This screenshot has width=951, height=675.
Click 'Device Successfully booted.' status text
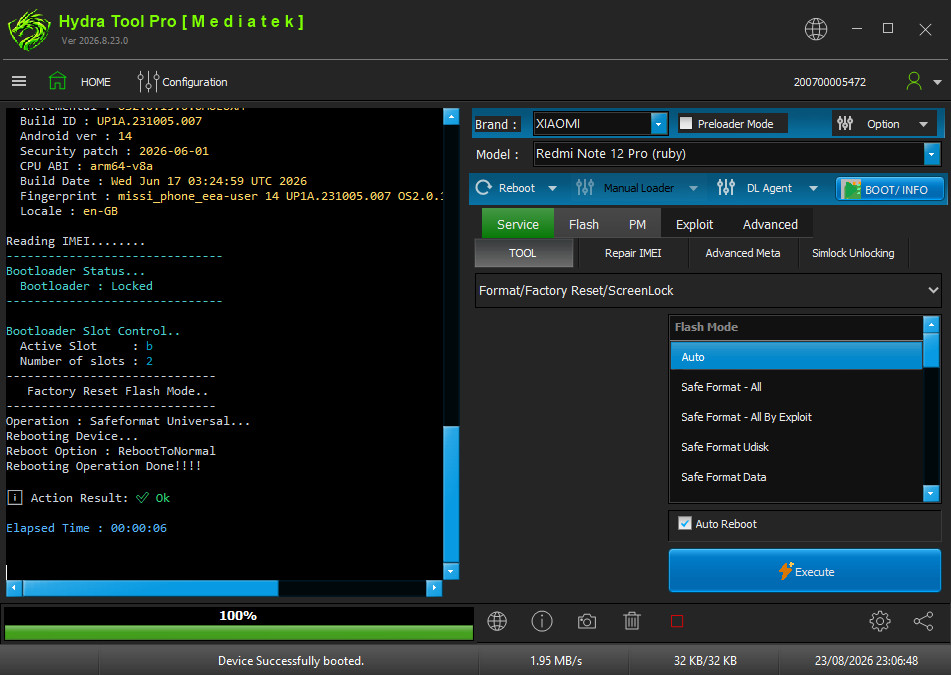[291, 660]
